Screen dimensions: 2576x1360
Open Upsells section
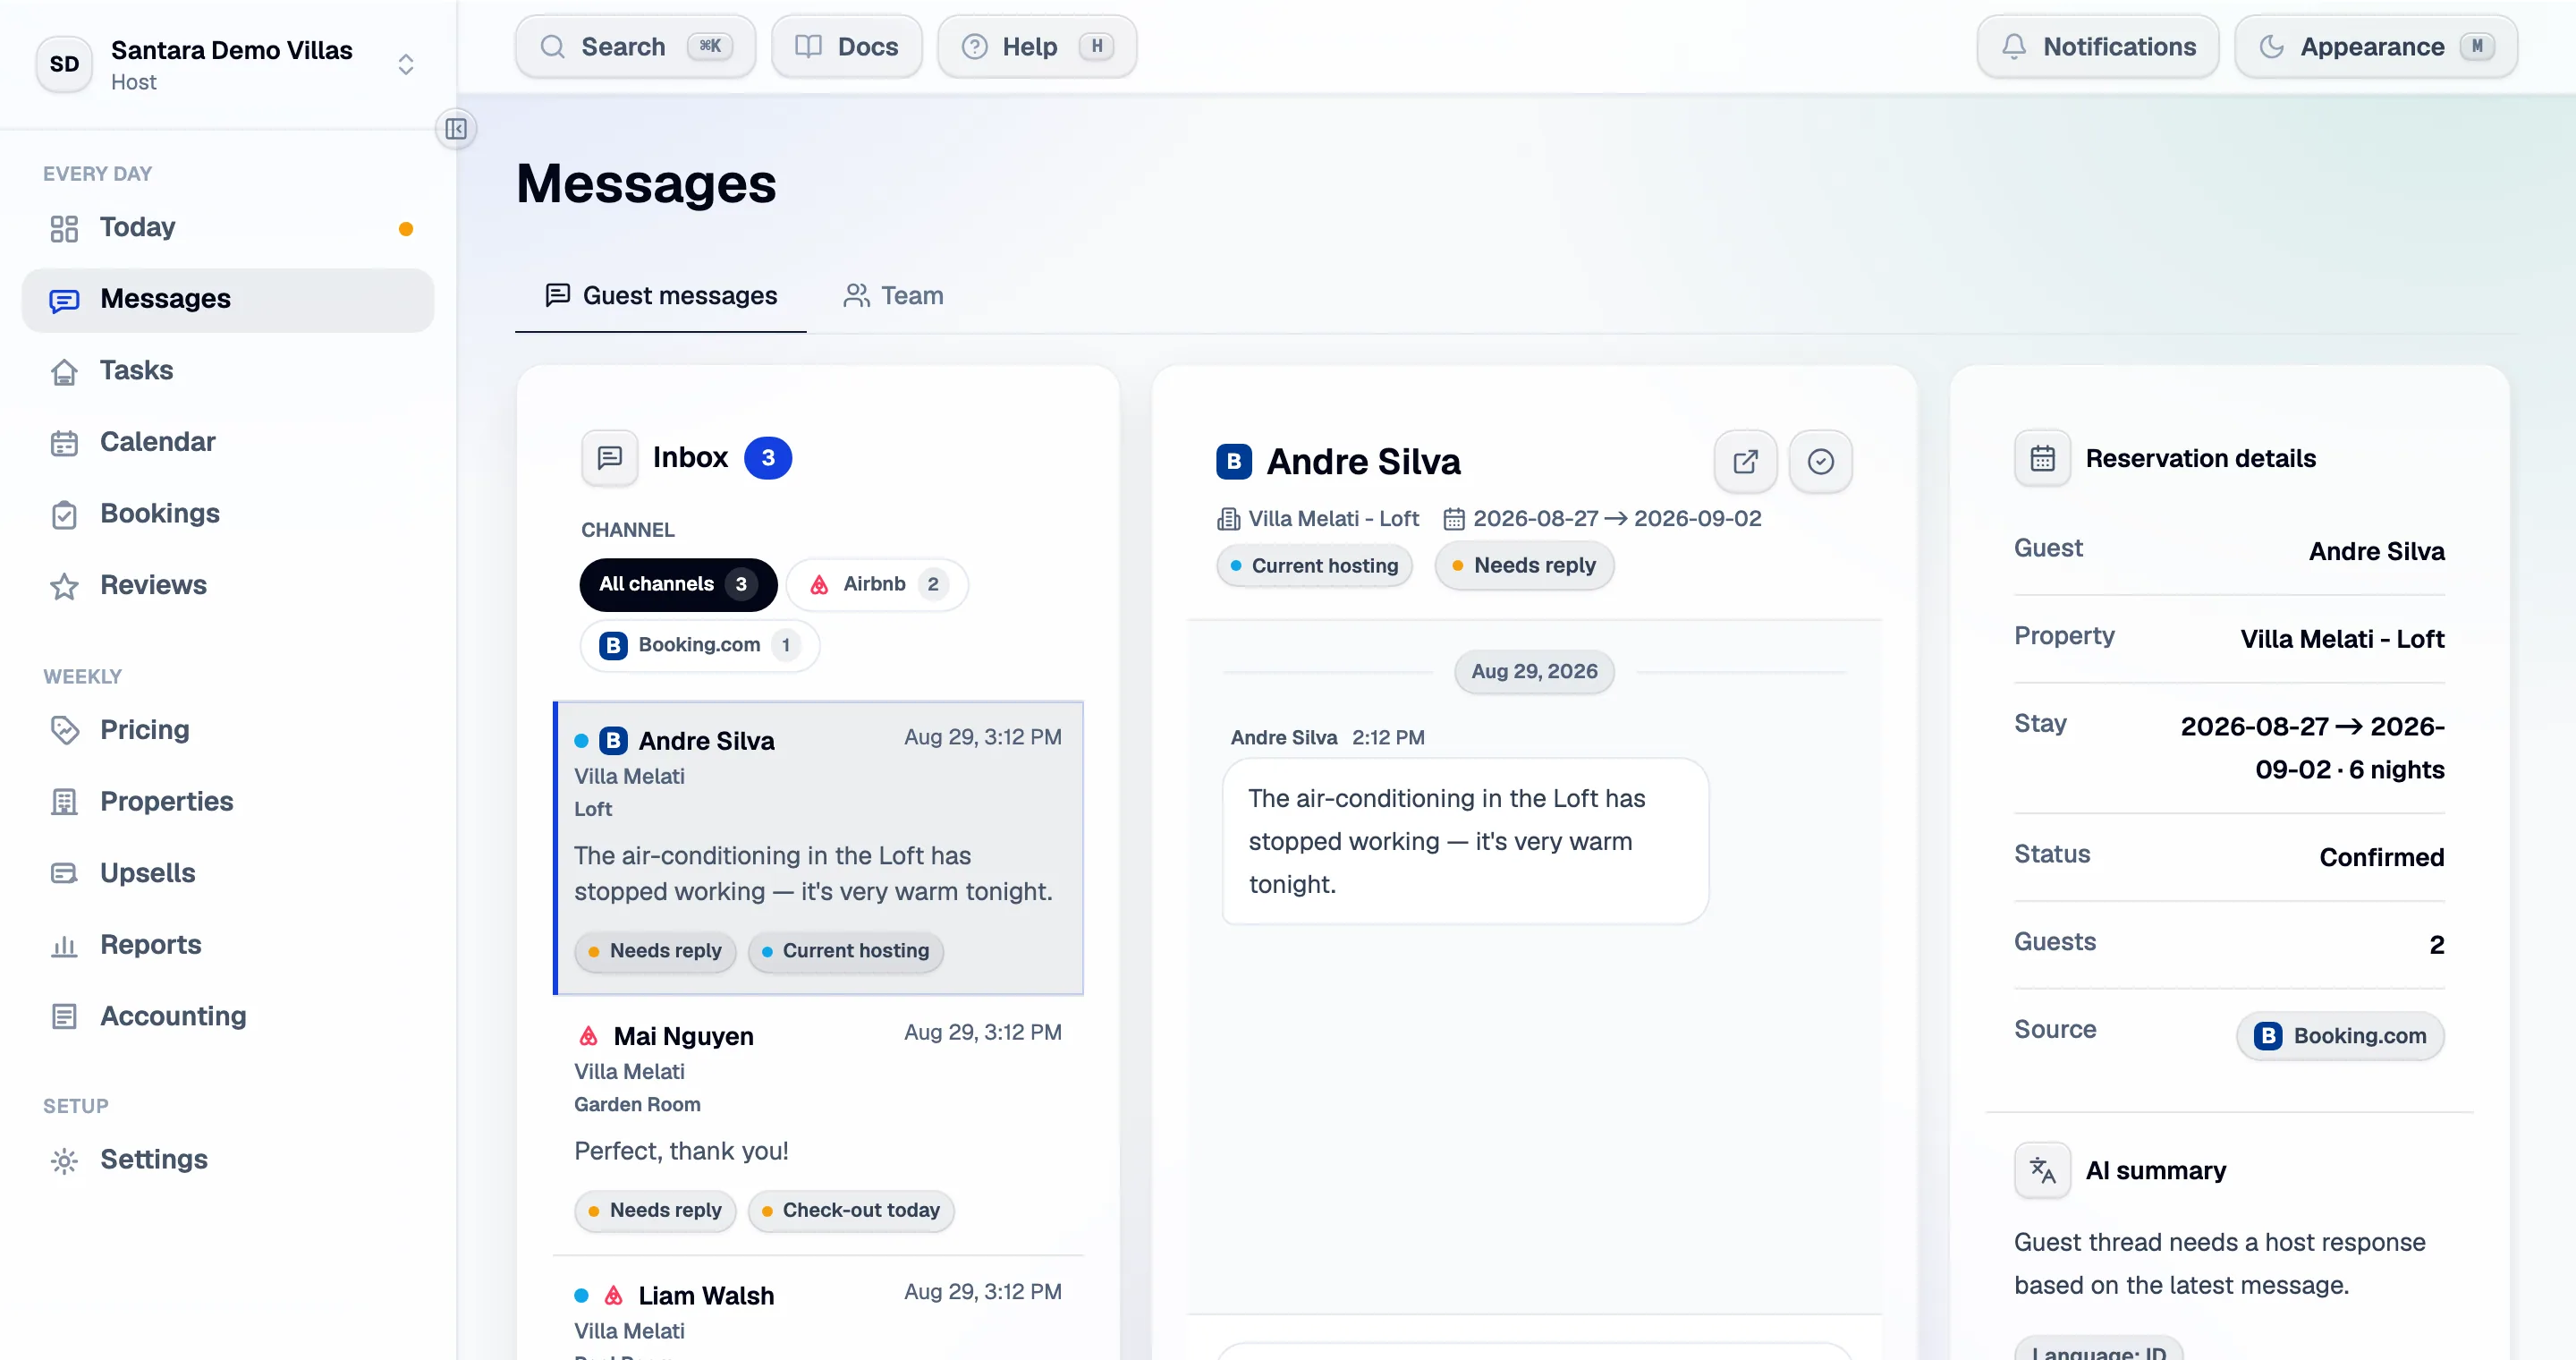coord(228,873)
